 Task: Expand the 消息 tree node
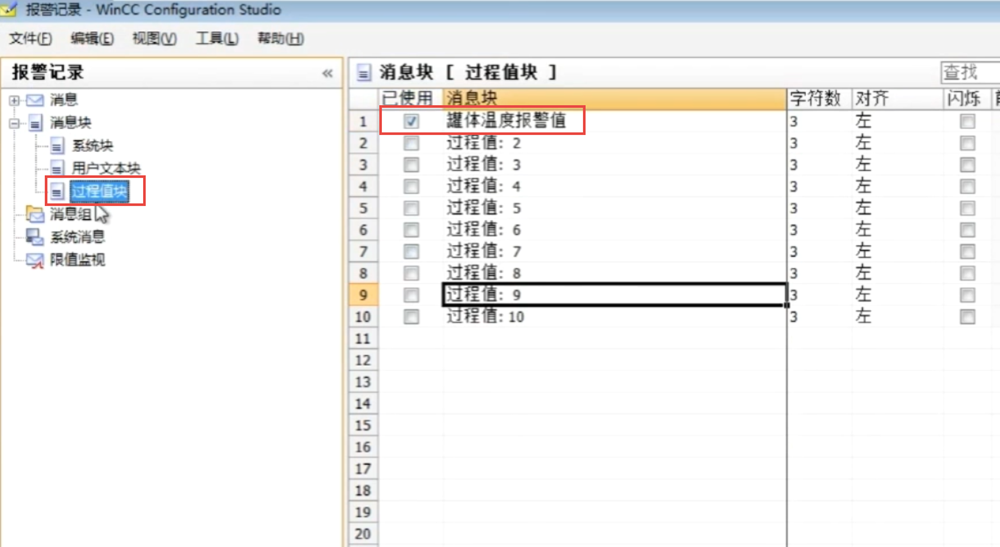(x=14, y=100)
